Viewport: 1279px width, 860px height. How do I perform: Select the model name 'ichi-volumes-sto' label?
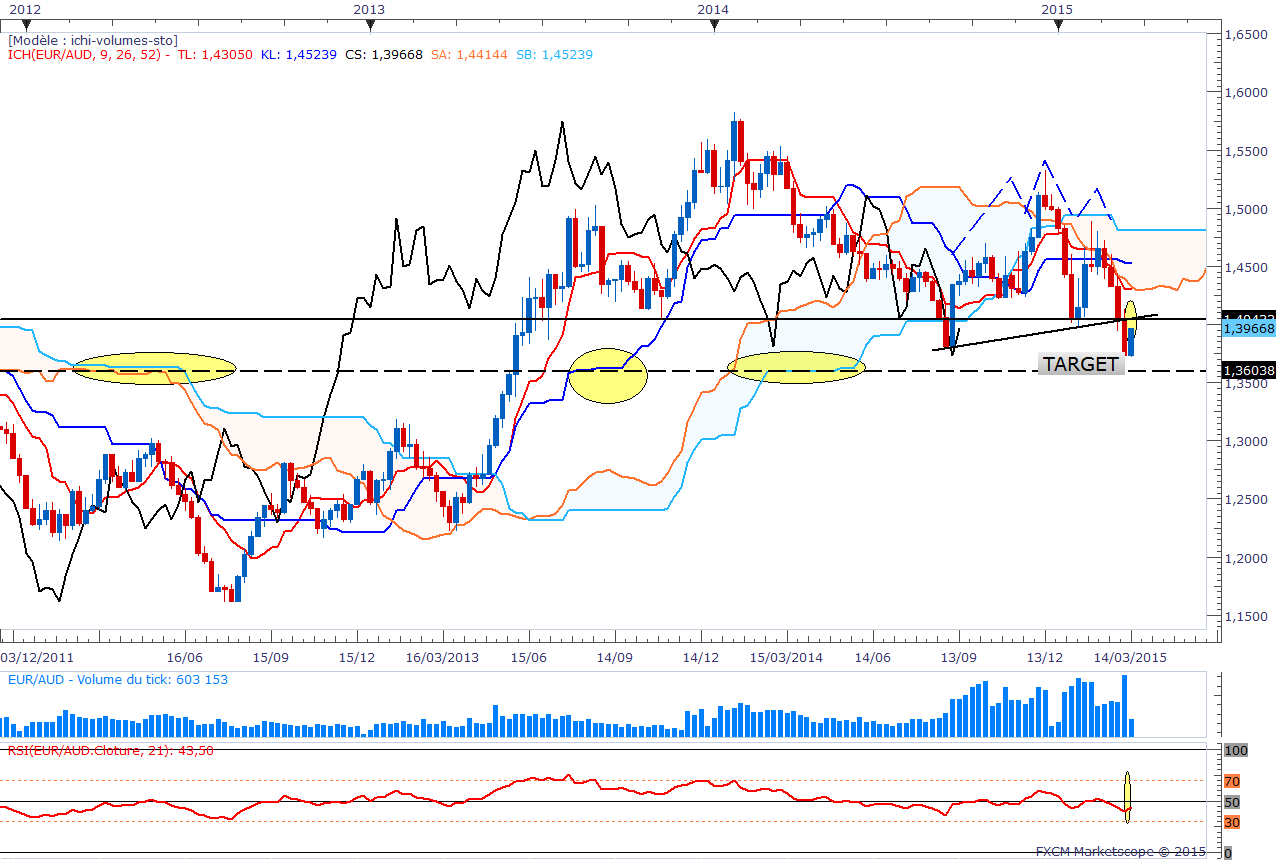point(94,40)
